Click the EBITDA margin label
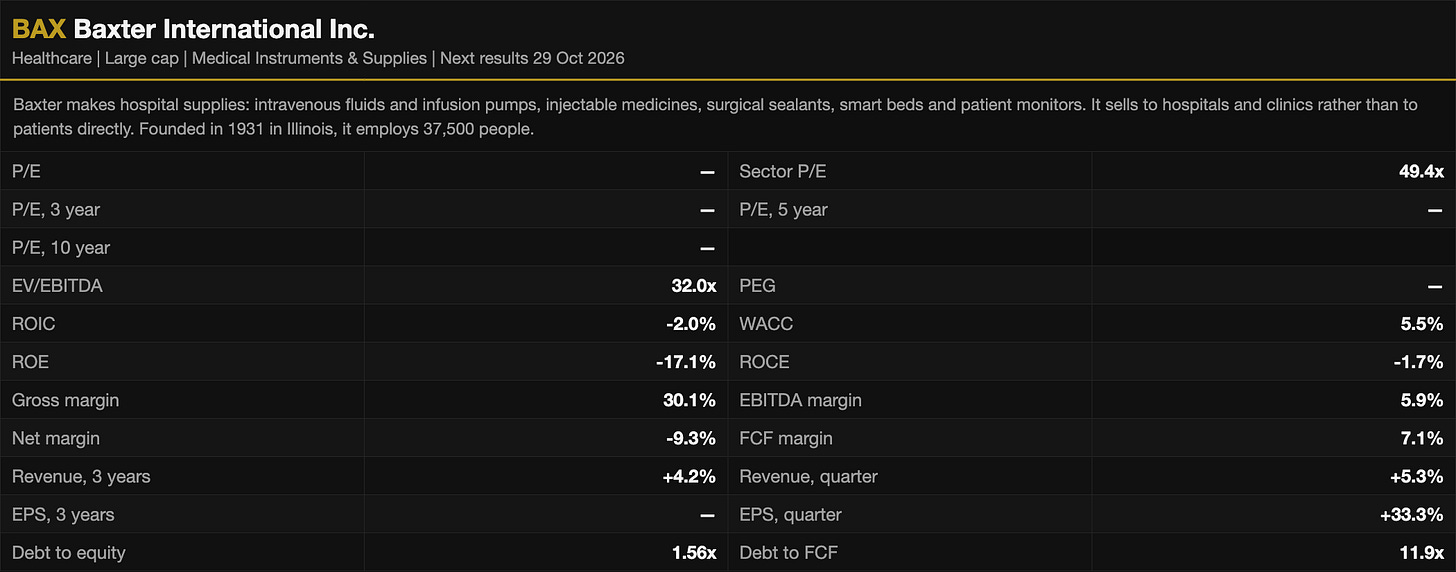The image size is (1456, 572). click(x=800, y=400)
